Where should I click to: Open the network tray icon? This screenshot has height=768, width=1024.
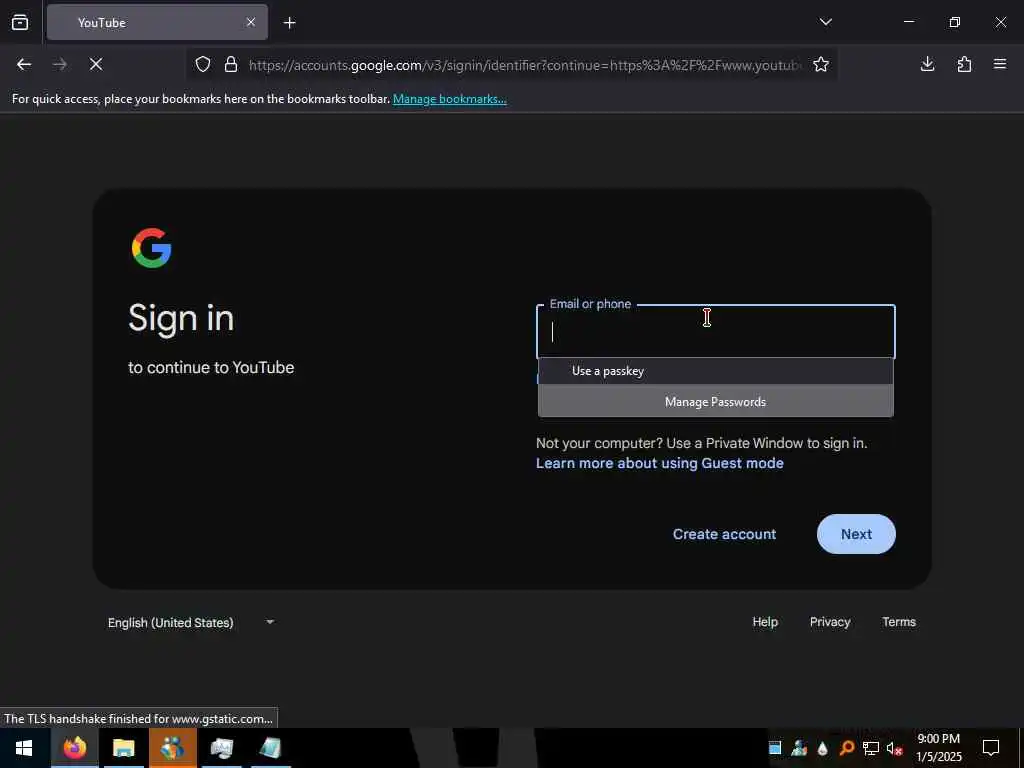871,748
